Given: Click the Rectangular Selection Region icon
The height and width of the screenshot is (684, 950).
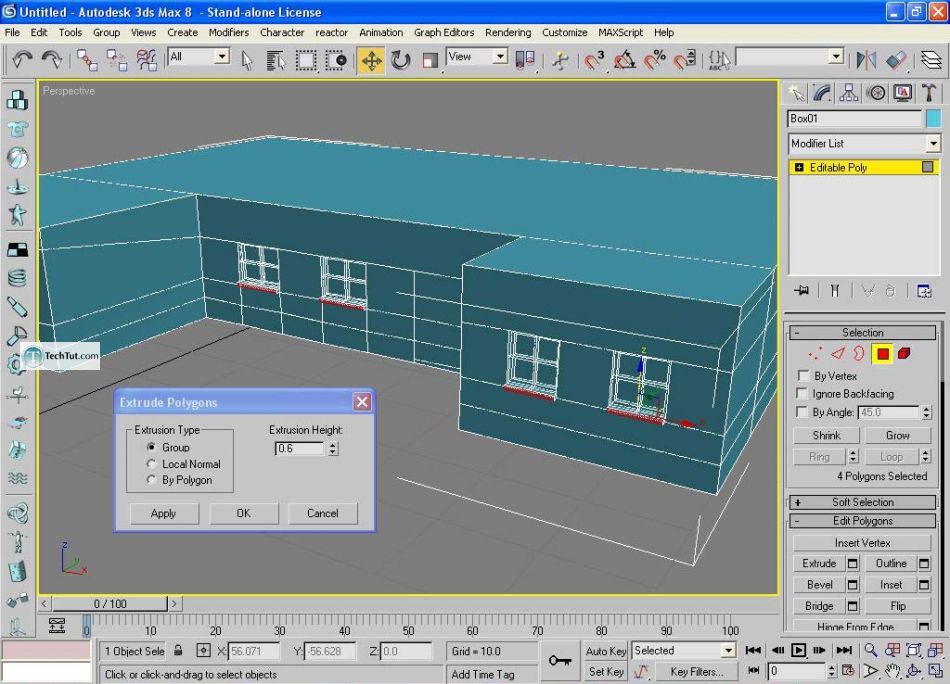Looking at the screenshot, I should (x=305, y=60).
